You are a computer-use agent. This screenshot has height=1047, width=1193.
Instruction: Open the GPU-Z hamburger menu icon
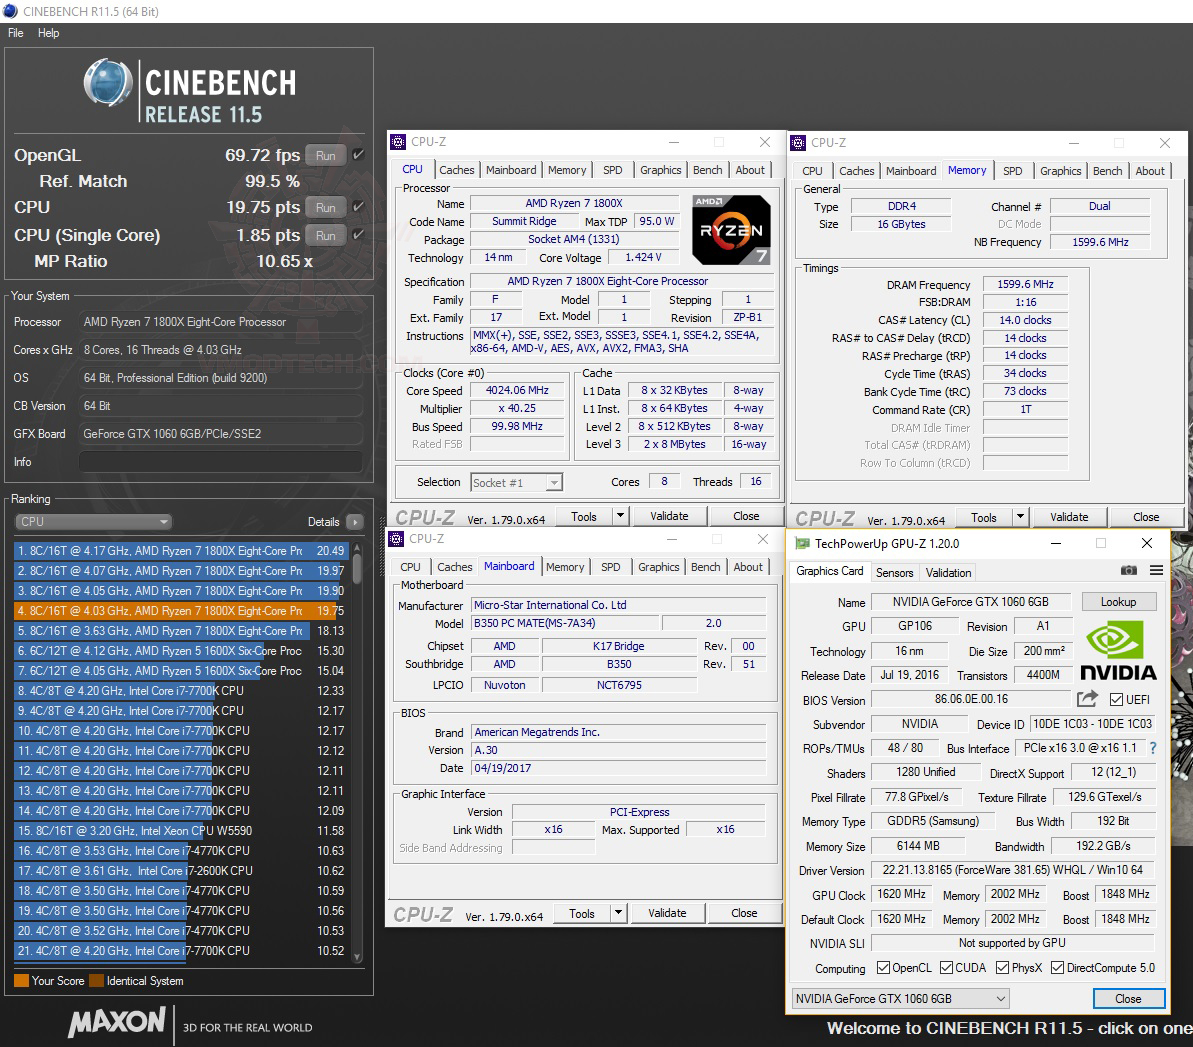point(1156,571)
